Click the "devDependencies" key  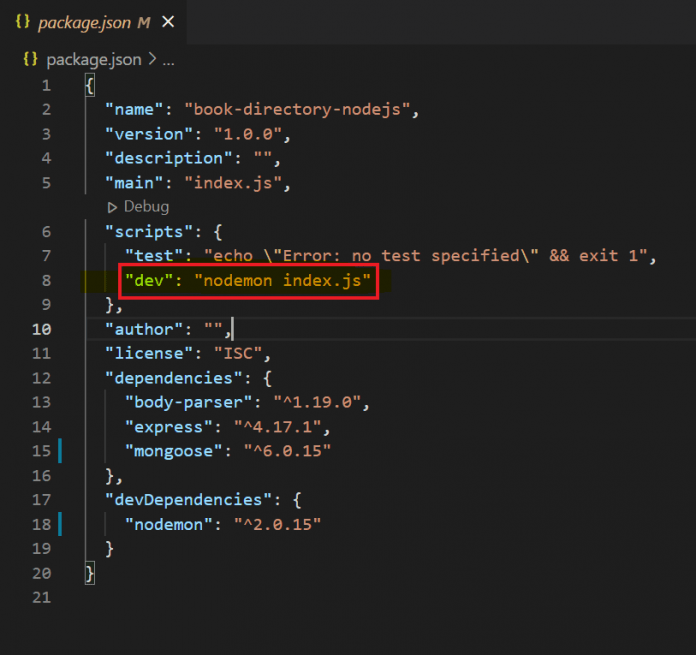tap(189, 500)
